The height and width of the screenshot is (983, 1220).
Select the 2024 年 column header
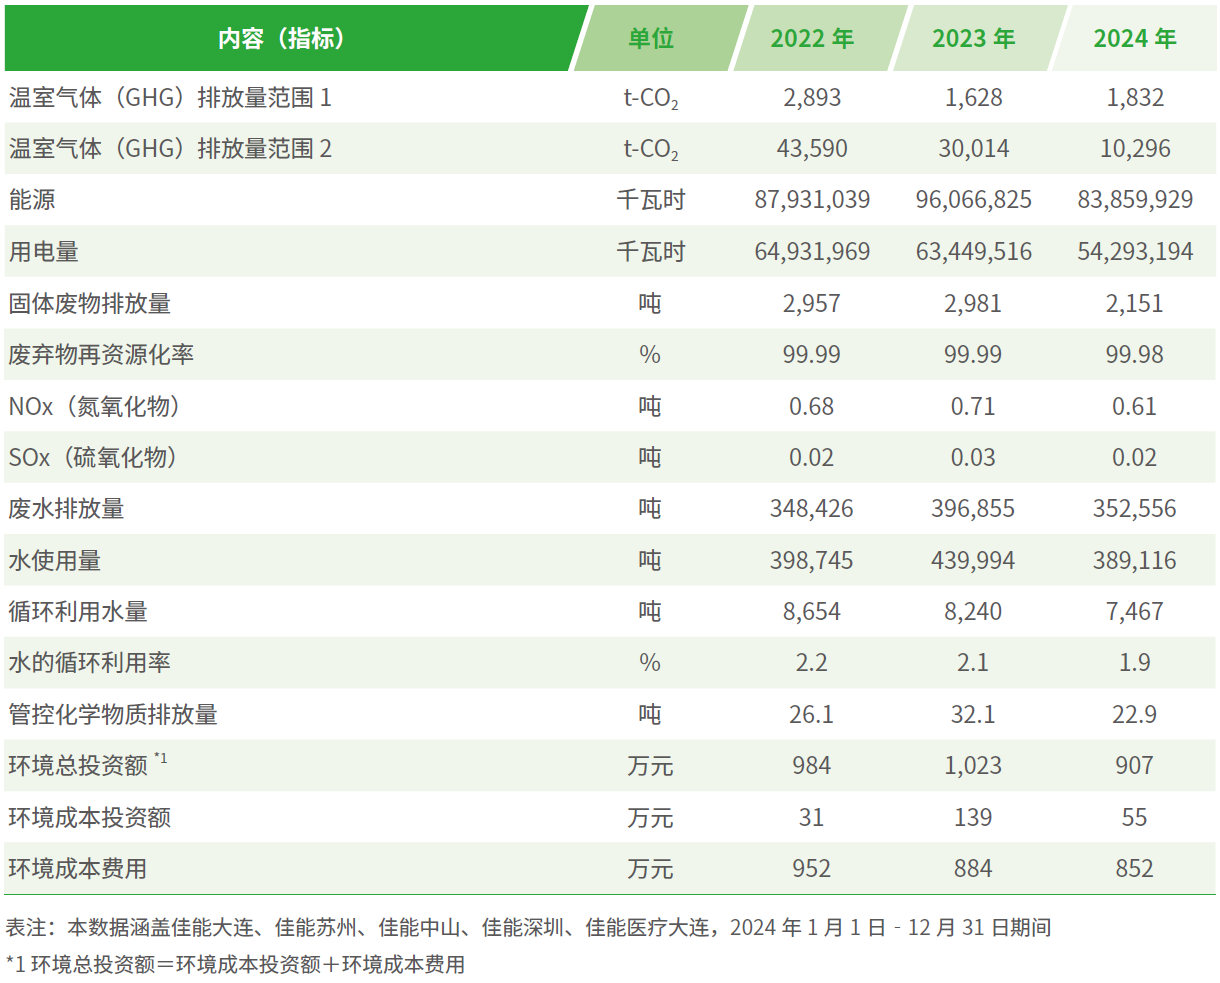(1134, 39)
